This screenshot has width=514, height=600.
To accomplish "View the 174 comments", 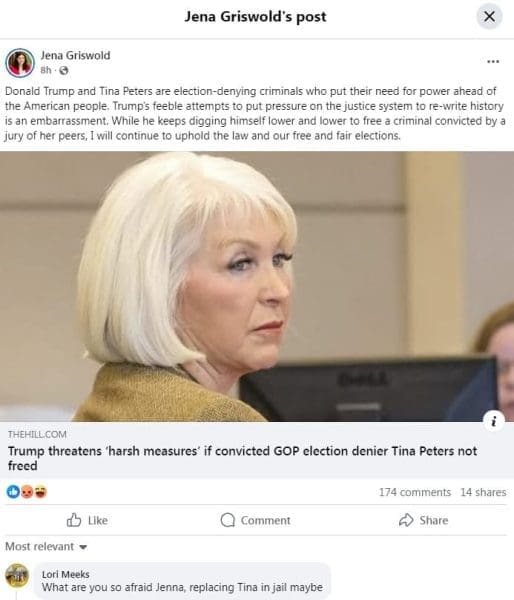I will (415, 492).
